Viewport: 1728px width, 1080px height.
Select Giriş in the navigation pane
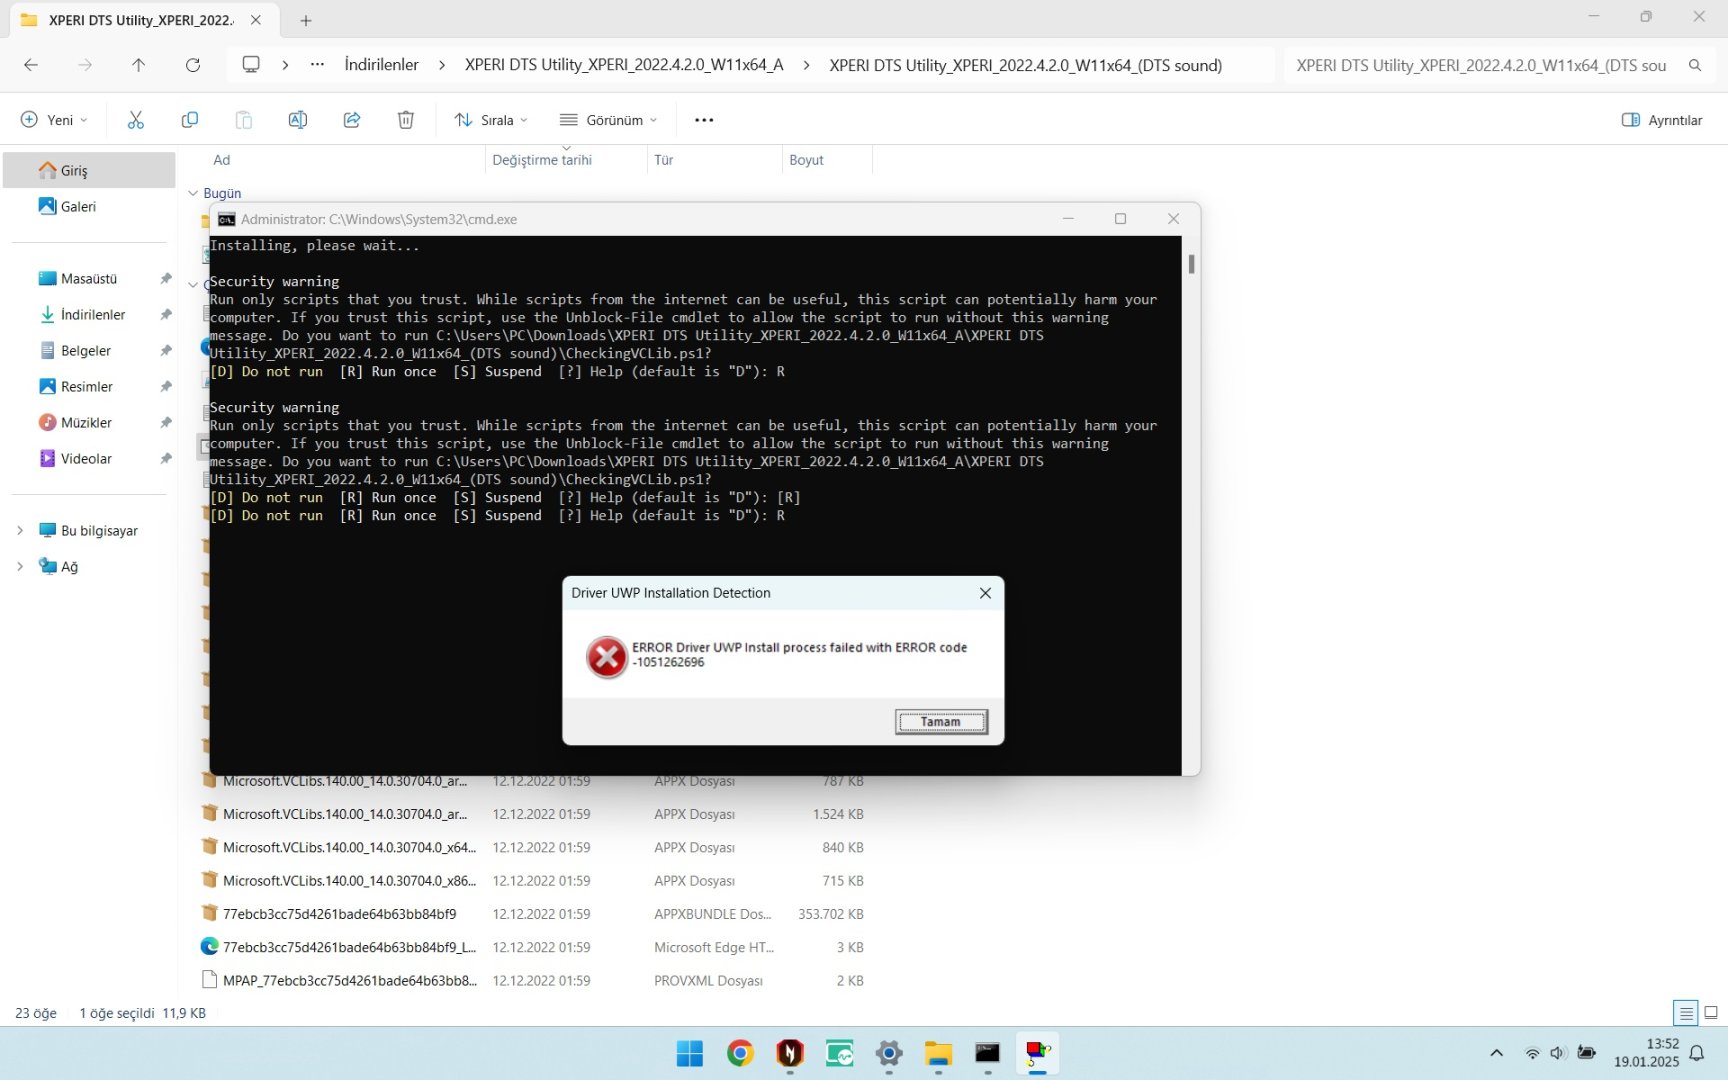(x=90, y=170)
